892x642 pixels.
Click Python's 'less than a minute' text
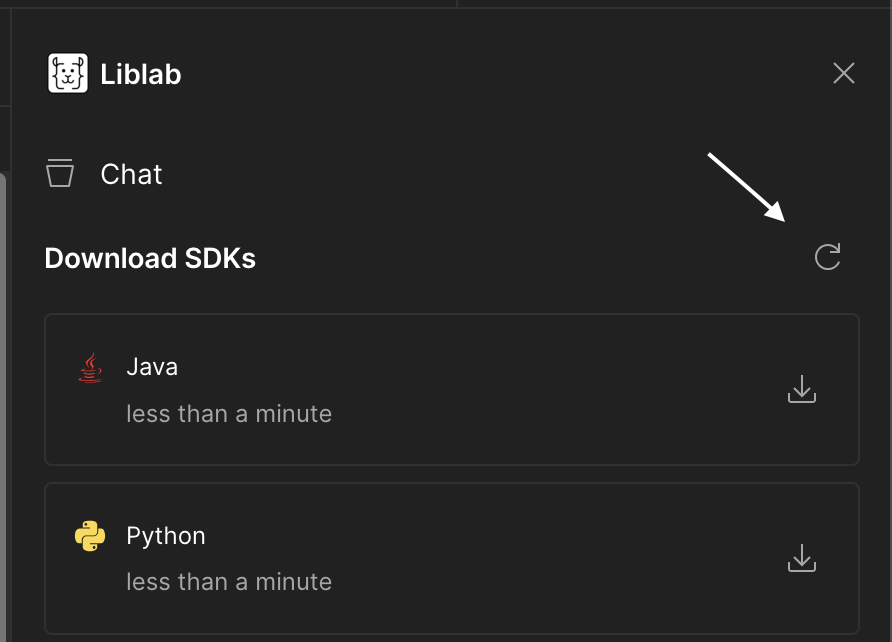pyautogui.click(x=229, y=582)
